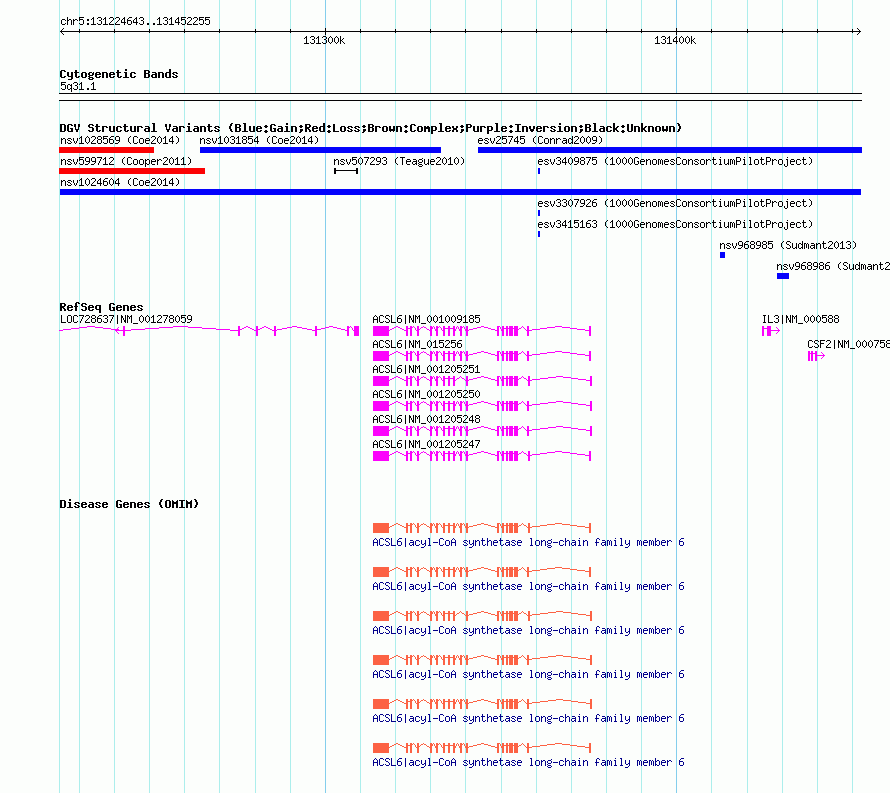The image size is (890, 793).
Task: Open the nsv507293 (Teague2010) label
Action: 399,161
